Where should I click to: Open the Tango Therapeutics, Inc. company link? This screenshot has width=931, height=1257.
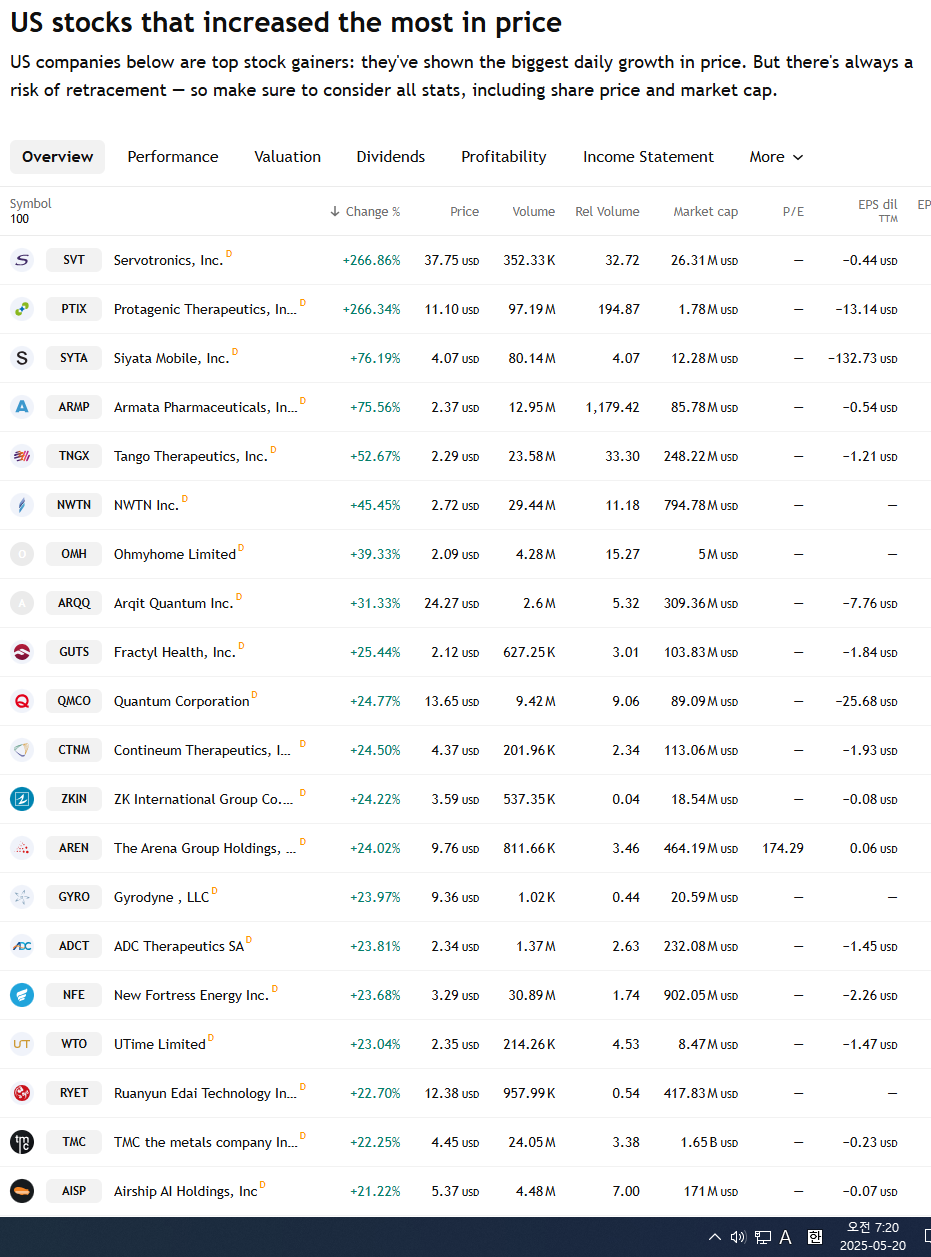tap(191, 456)
